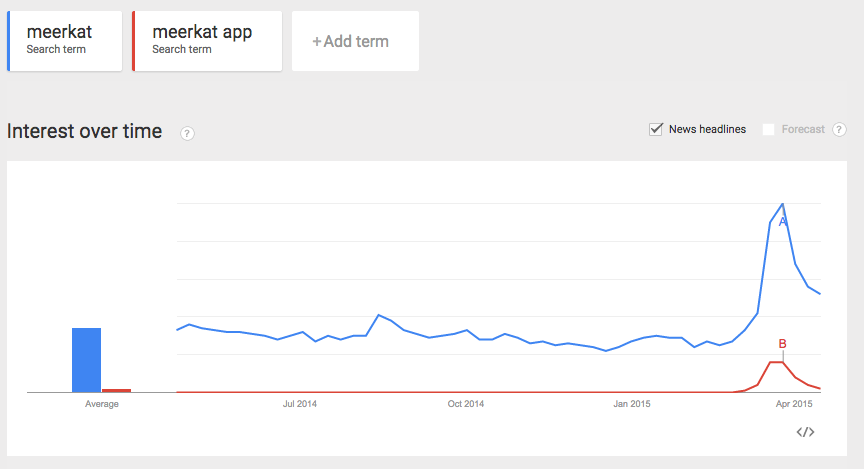Click the red color strip on meerkat app card

tap(133, 41)
